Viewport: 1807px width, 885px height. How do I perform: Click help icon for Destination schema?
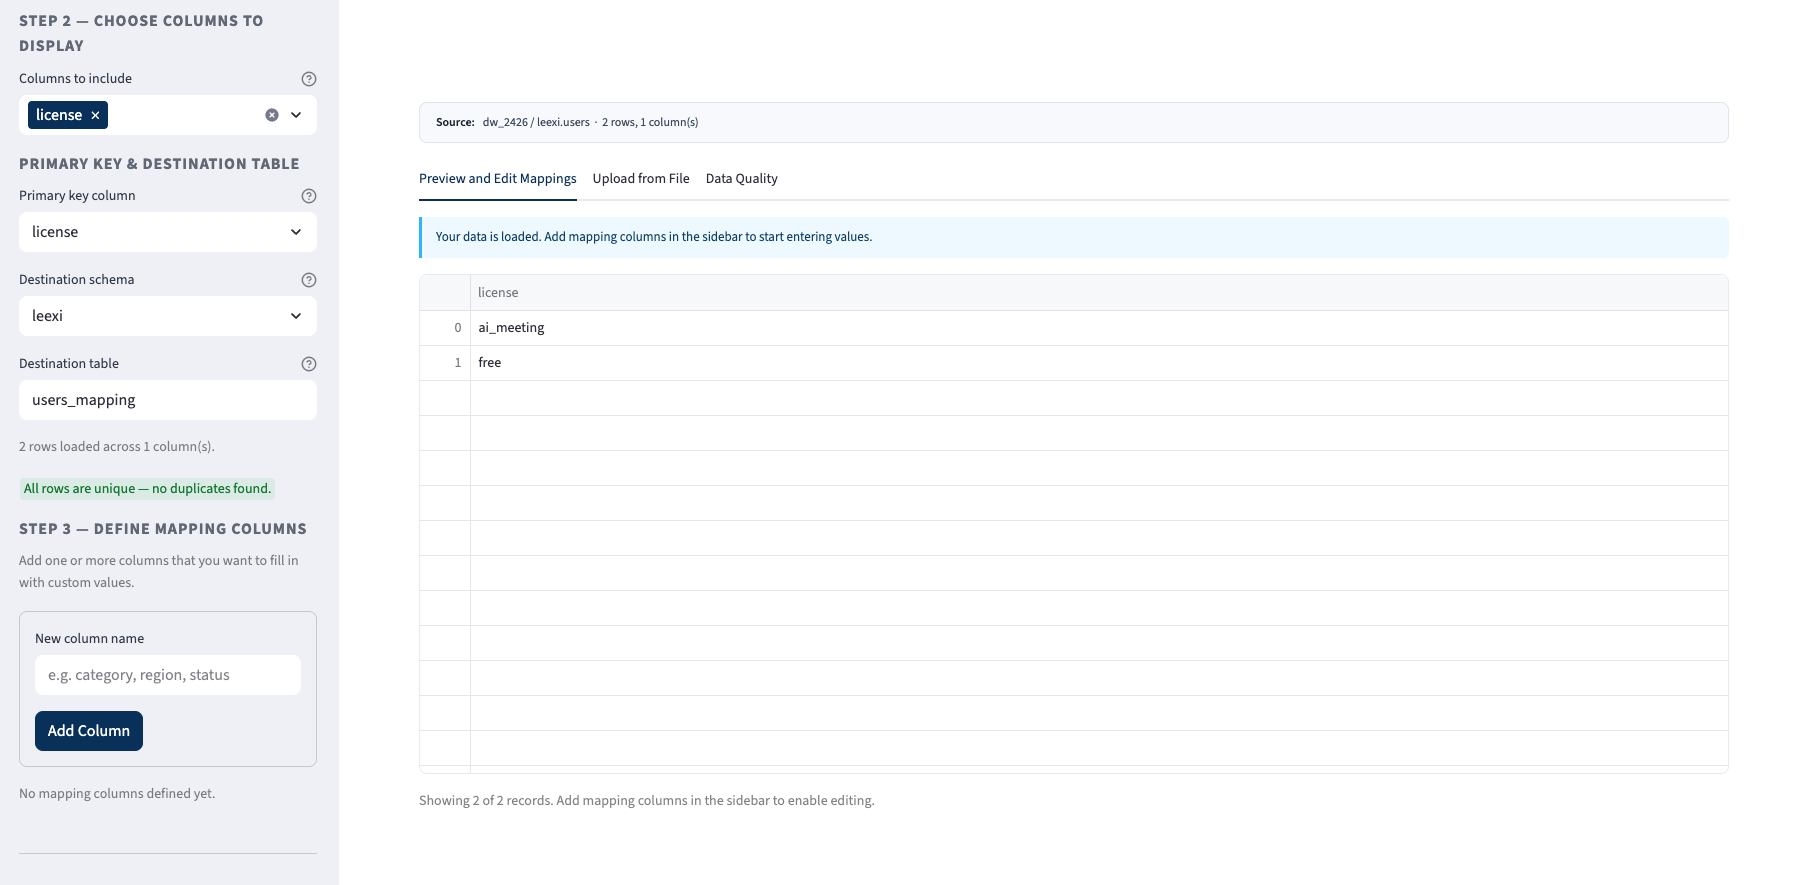tap(309, 280)
